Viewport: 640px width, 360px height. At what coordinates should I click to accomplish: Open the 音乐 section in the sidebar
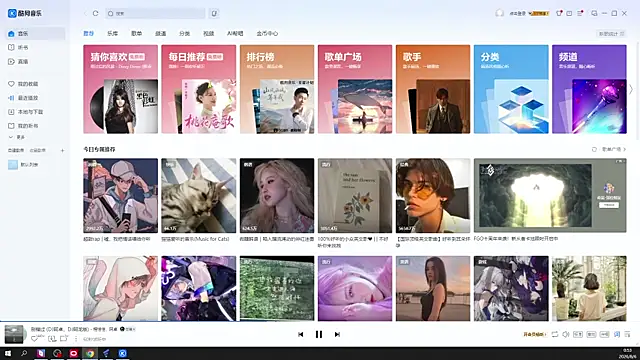[35, 33]
